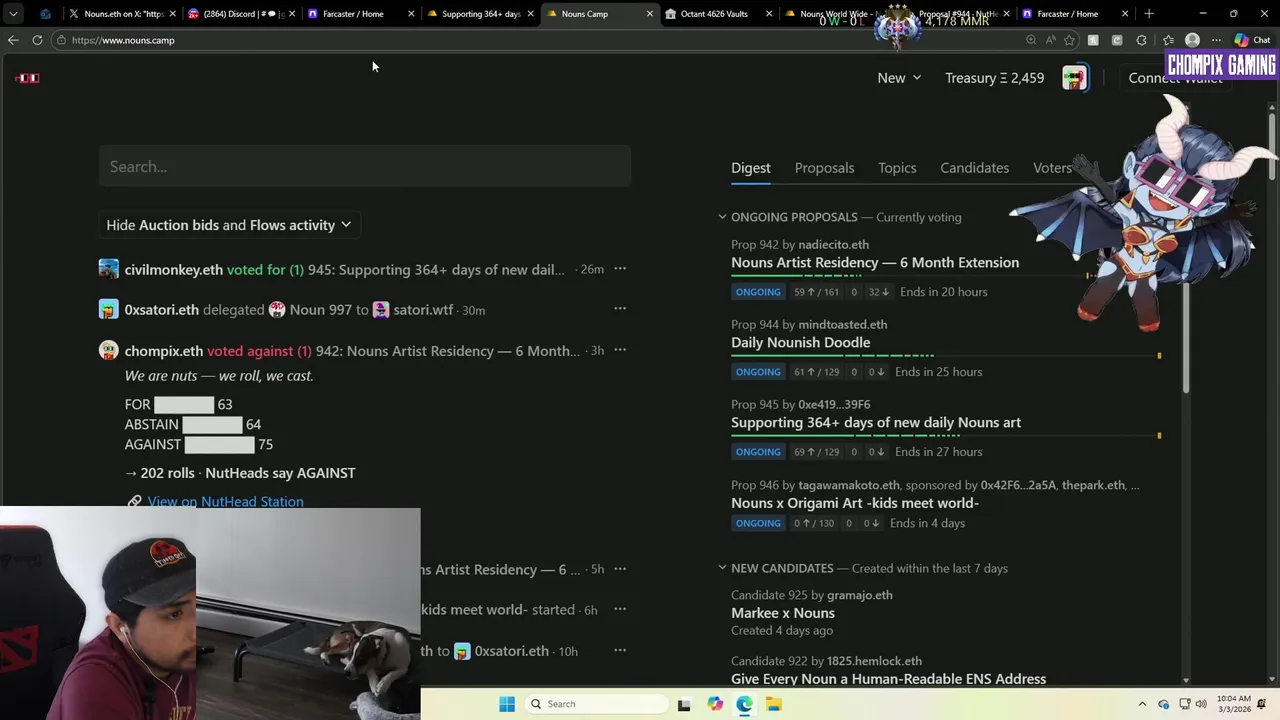Screen dimensions: 1280x720
Task: Switch to the Topics tab
Action: click(x=897, y=168)
